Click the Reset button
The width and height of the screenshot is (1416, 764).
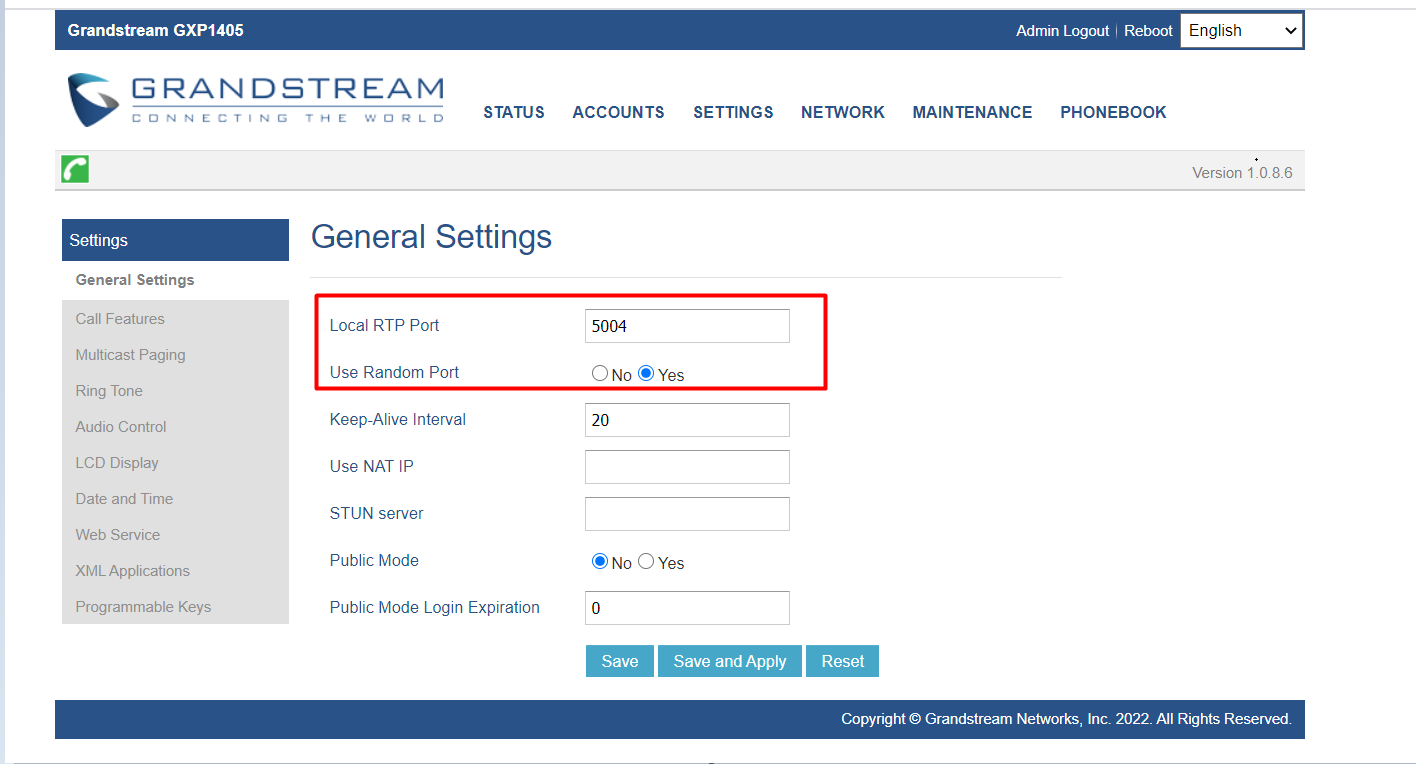[843, 661]
